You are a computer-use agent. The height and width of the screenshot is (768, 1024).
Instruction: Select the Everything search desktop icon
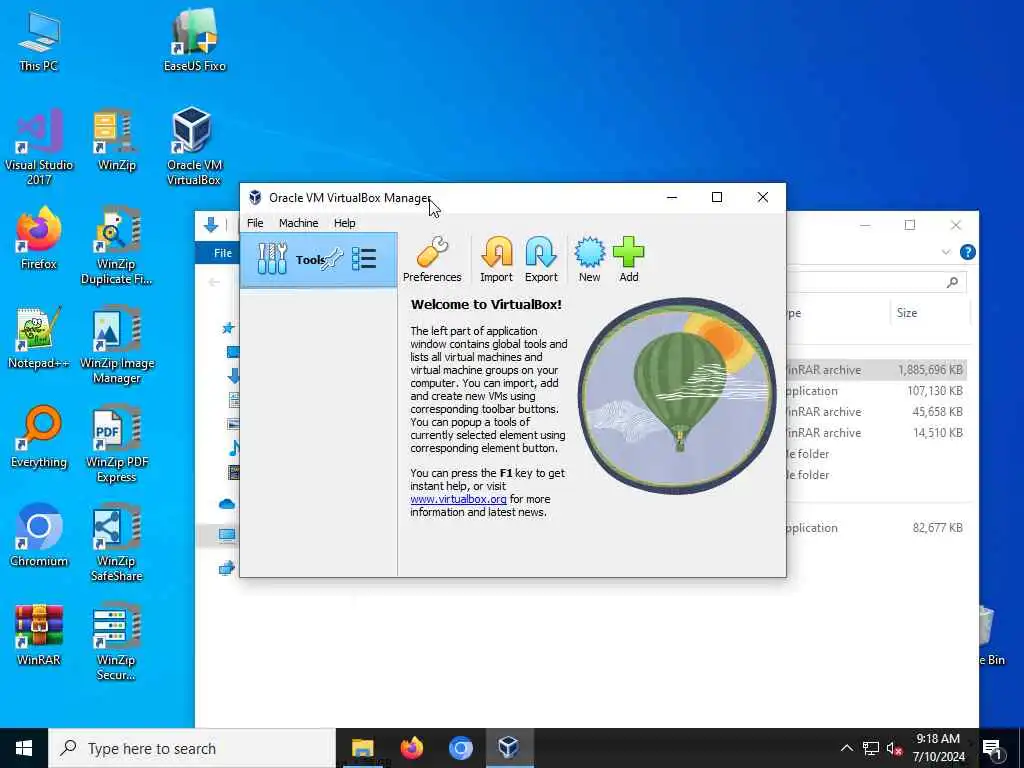[x=39, y=438]
